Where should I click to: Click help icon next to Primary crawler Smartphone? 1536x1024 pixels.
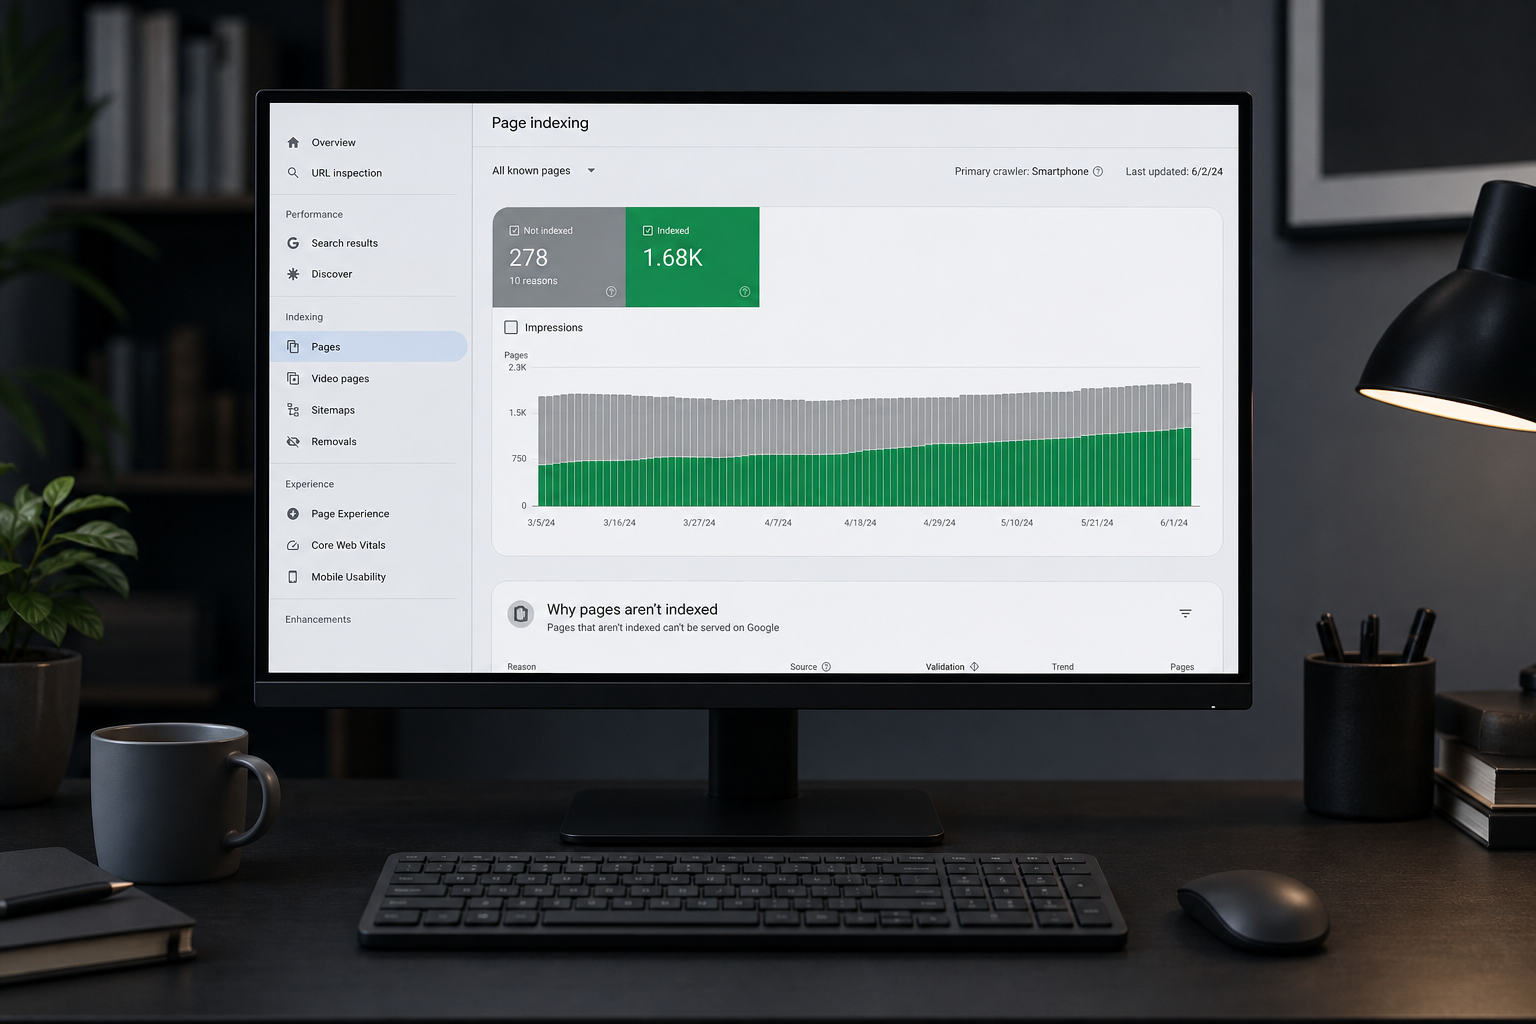pyautogui.click(x=1098, y=171)
